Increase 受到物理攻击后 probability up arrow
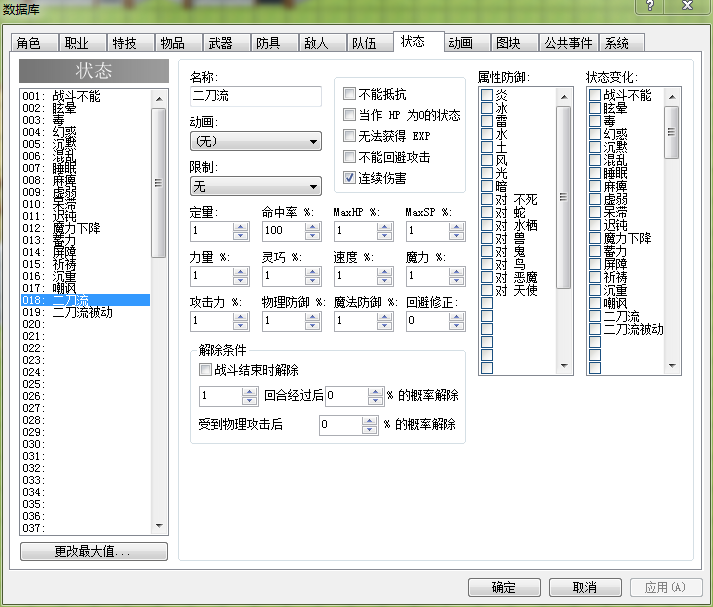This screenshot has height=607, width=713. (370, 421)
